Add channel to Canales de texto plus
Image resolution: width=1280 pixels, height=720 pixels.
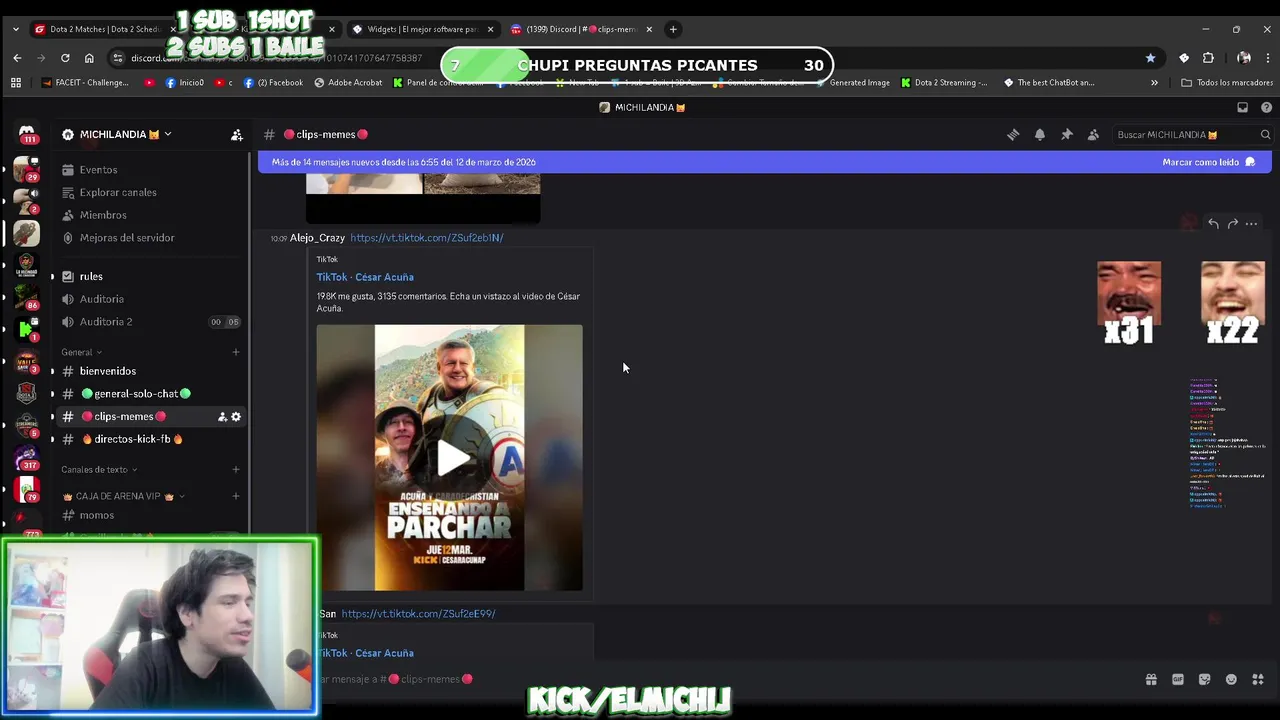(x=236, y=469)
